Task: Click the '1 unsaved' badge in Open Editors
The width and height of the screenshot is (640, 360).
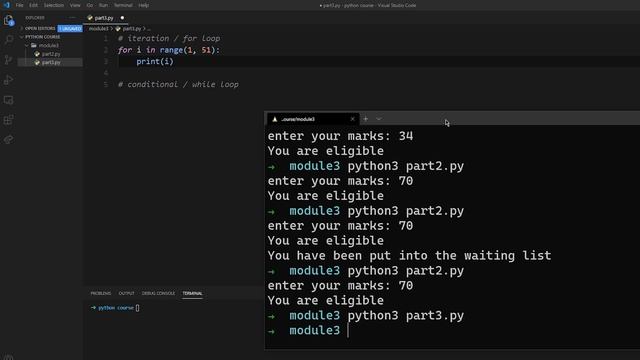Action: tap(70, 29)
